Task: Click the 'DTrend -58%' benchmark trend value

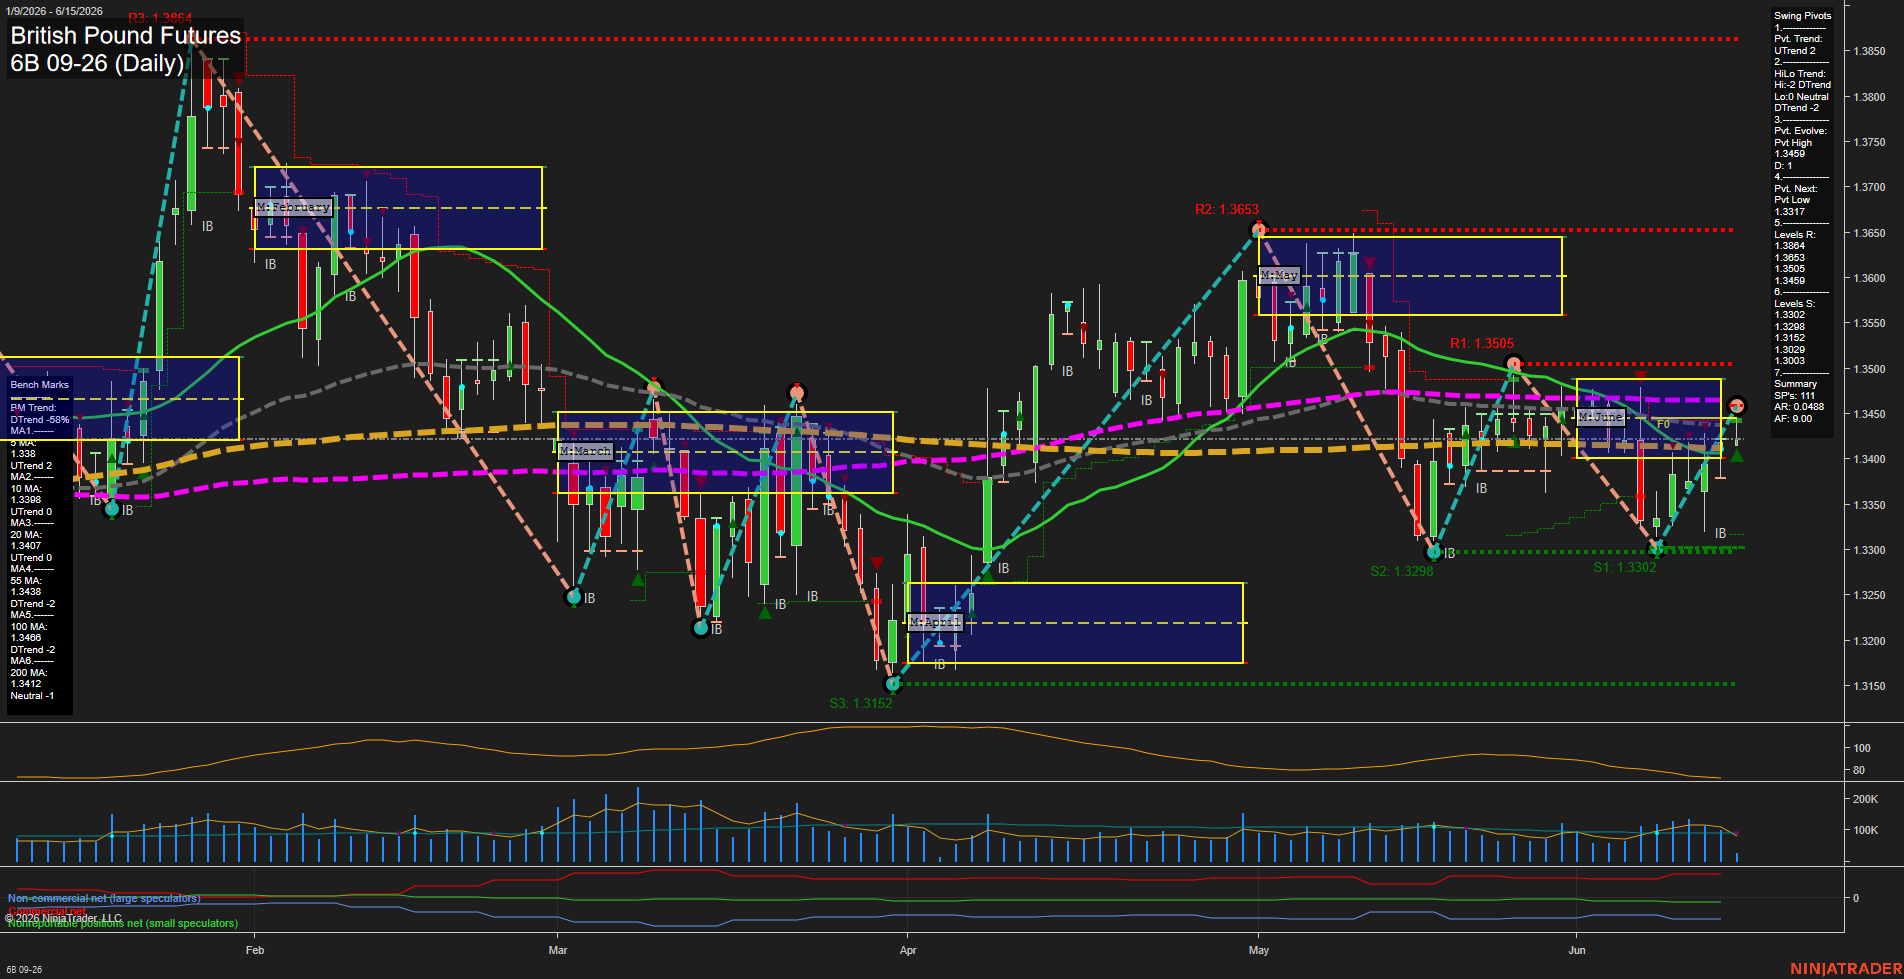Action: (40, 420)
